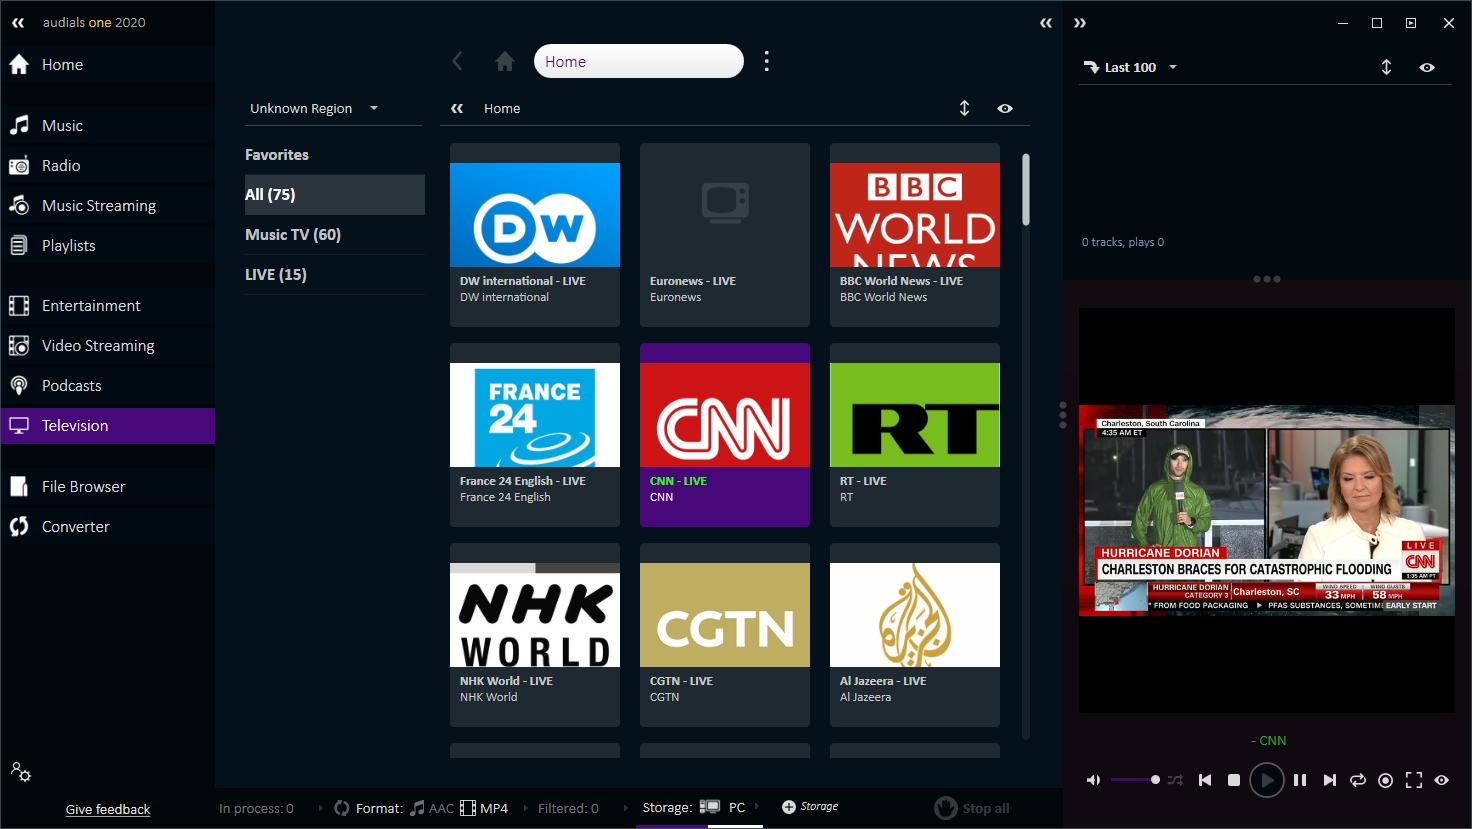Open sort options in channel list

[964, 108]
